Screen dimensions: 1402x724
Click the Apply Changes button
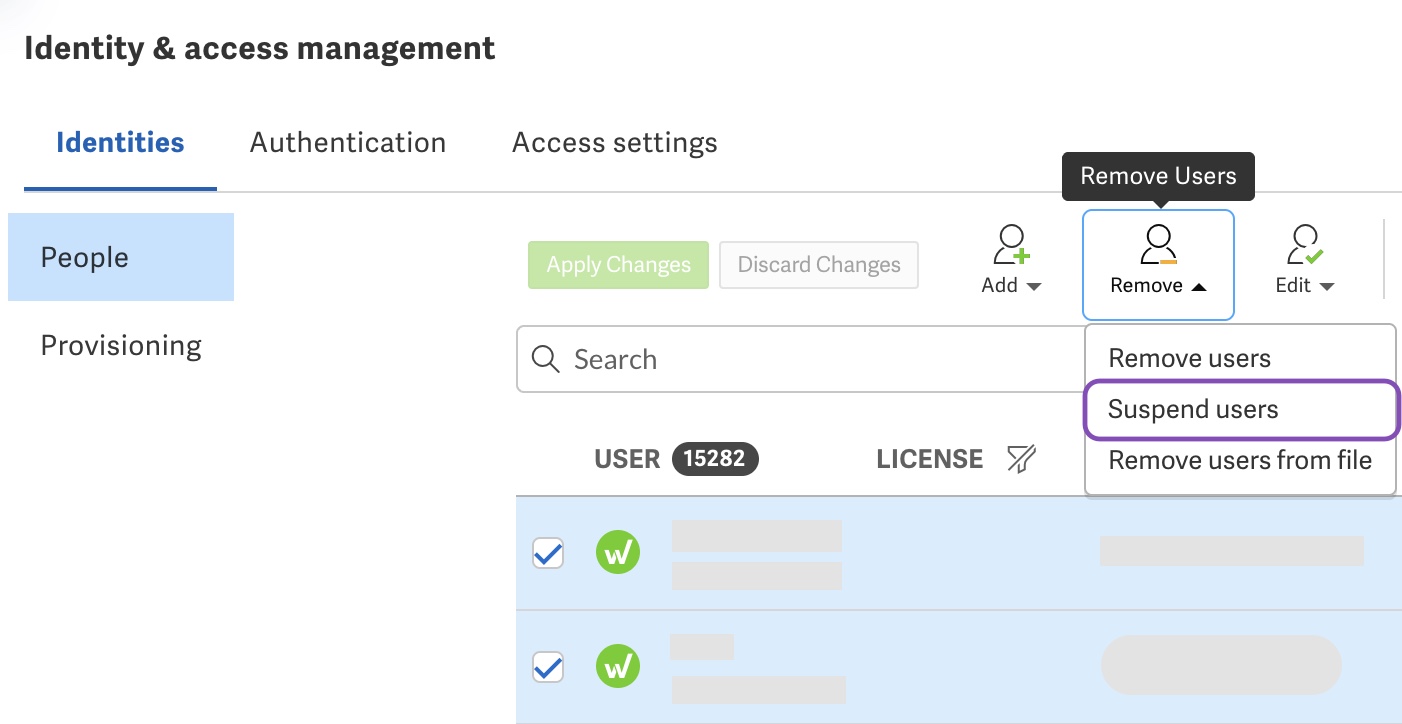coord(618,265)
